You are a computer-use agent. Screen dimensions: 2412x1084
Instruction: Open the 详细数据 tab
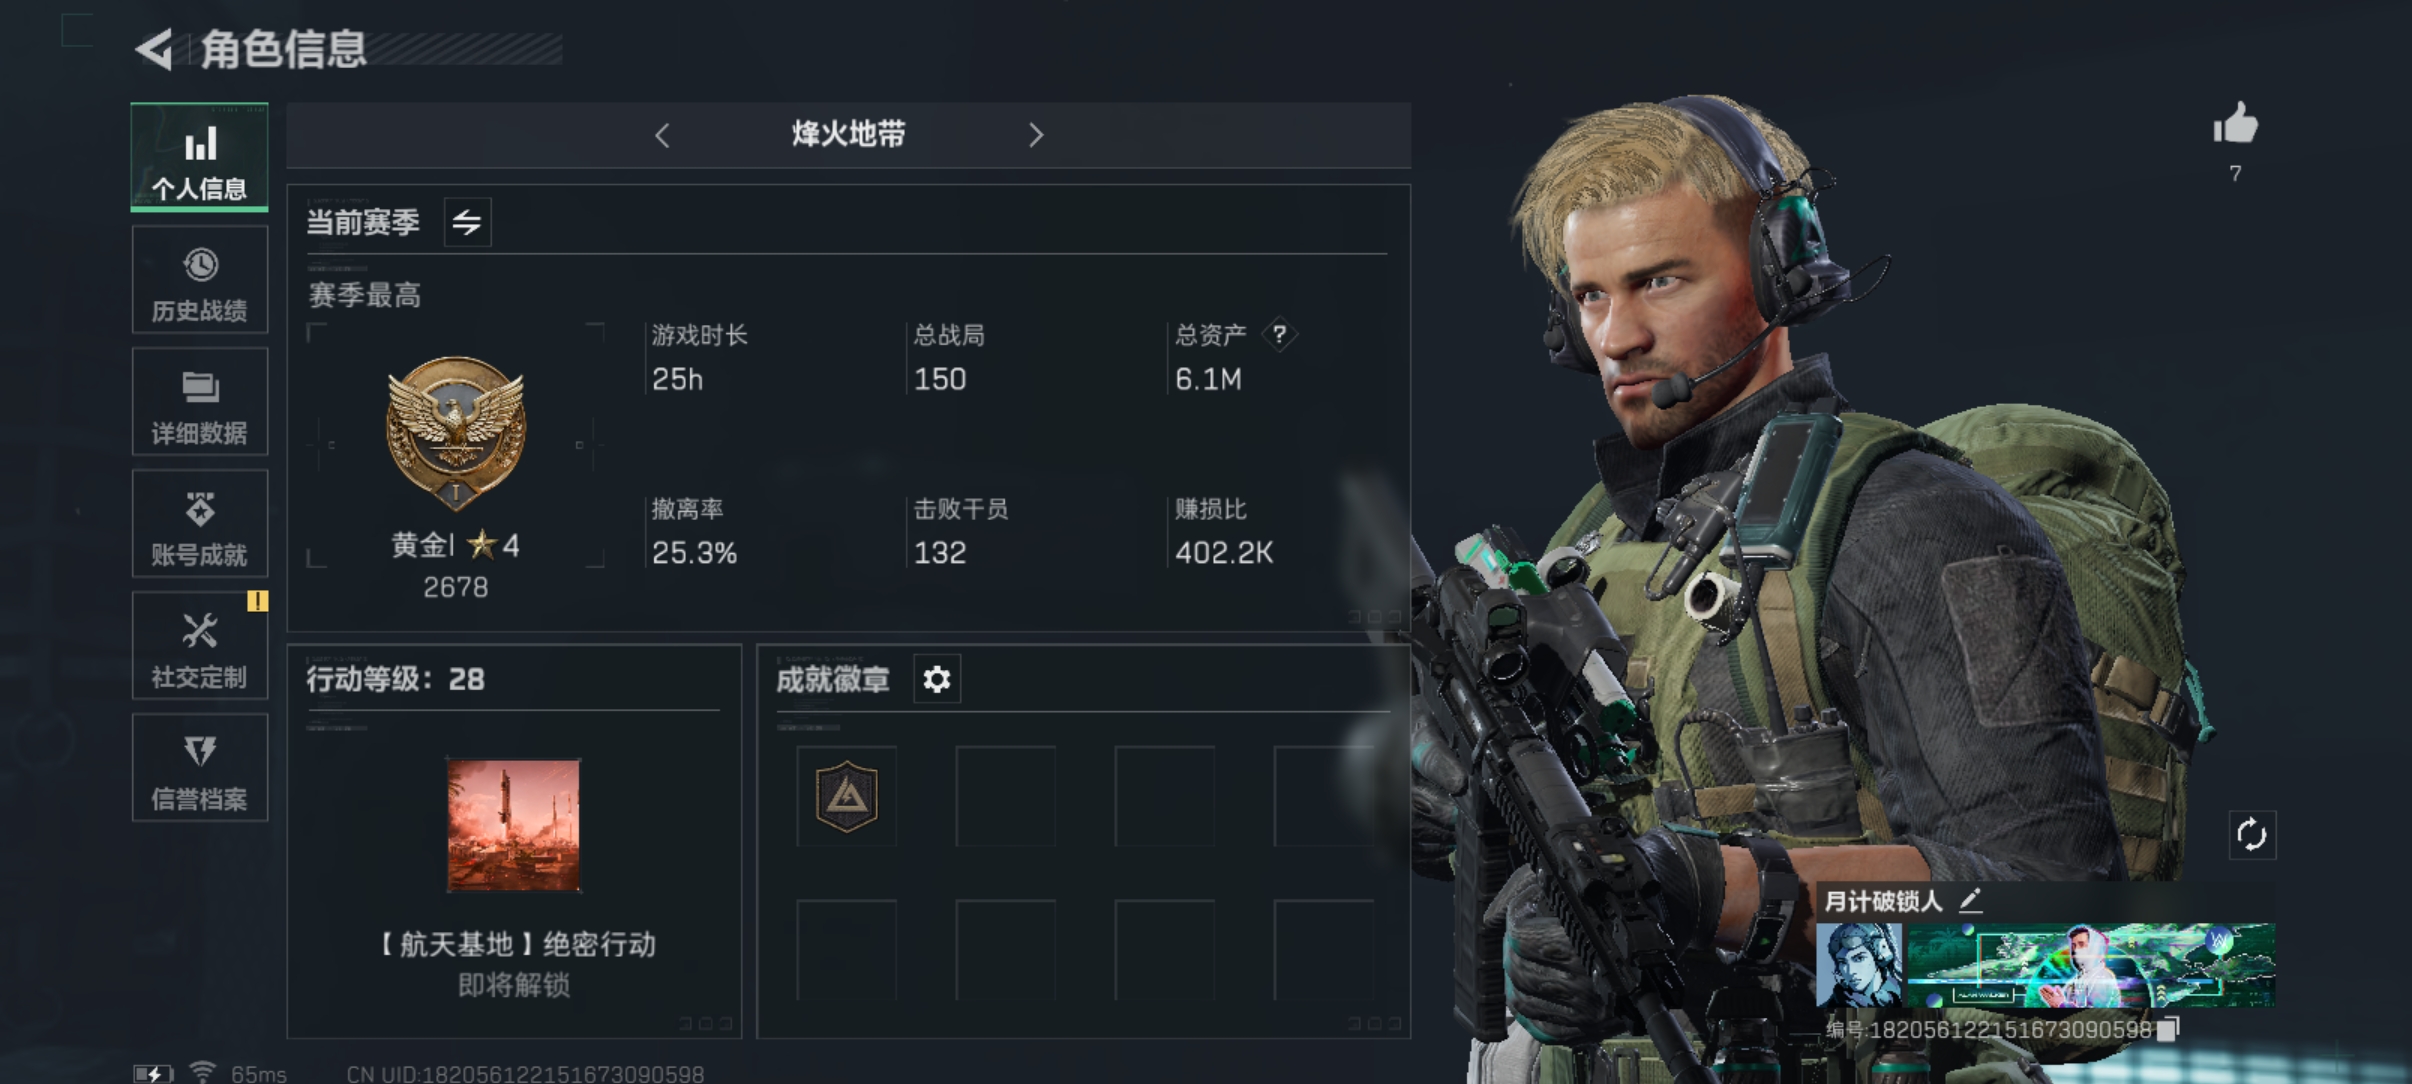coord(200,402)
